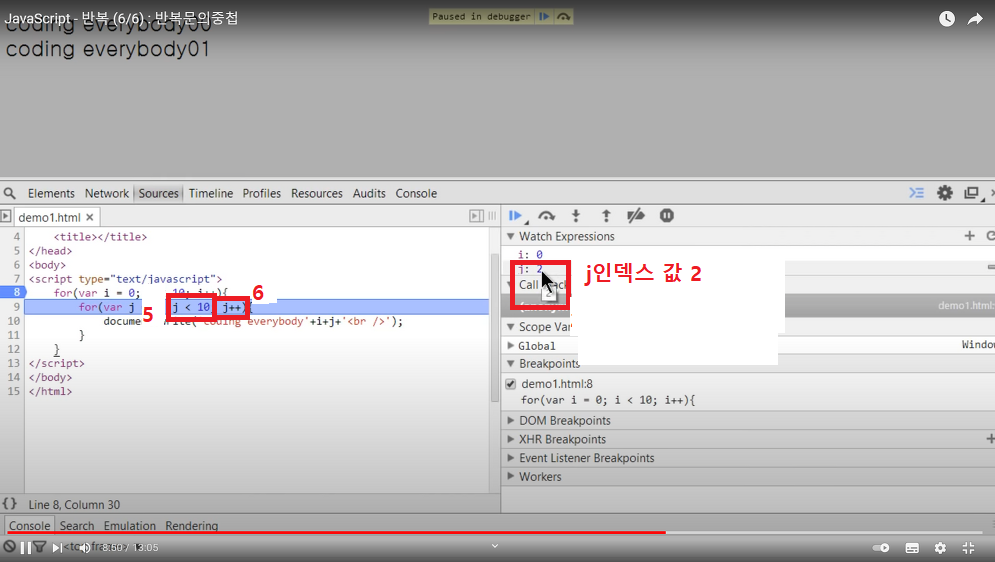This screenshot has width=995, height=562.
Task: Go to the Audits tab
Action: click(369, 193)
